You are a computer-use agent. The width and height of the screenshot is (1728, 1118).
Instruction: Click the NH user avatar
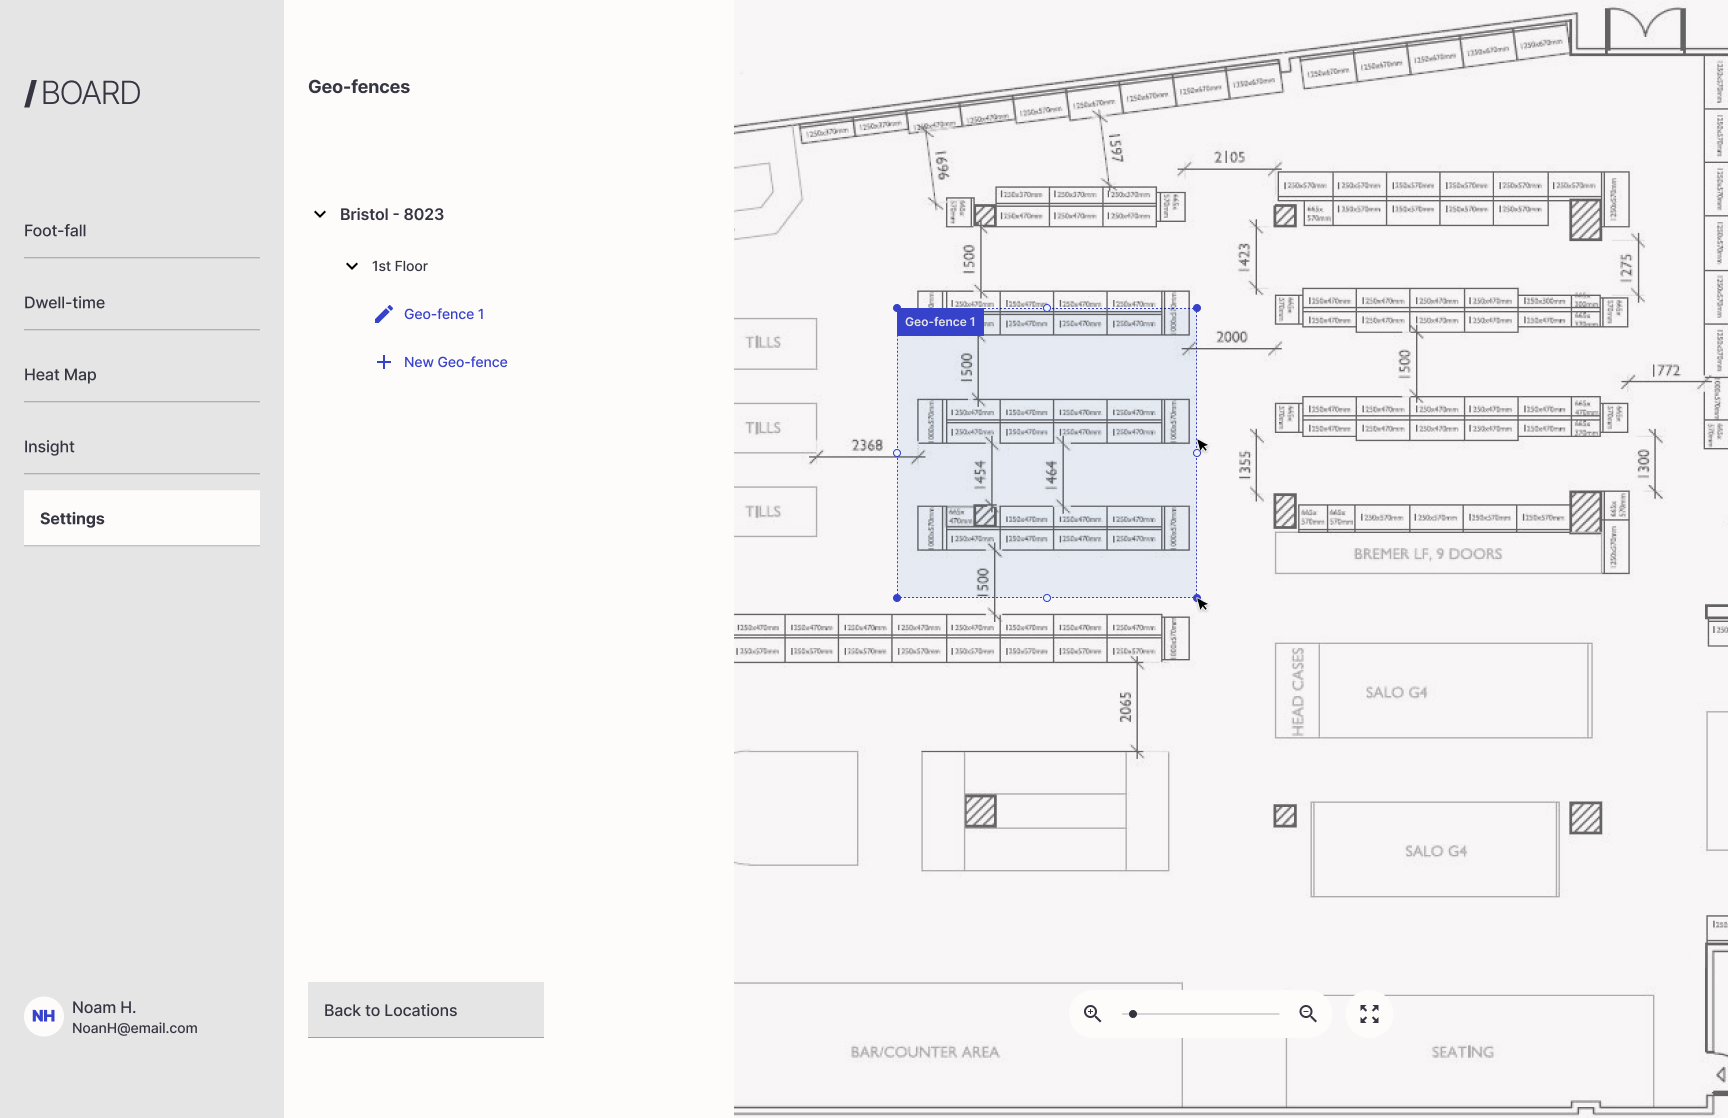[44, 1016]
